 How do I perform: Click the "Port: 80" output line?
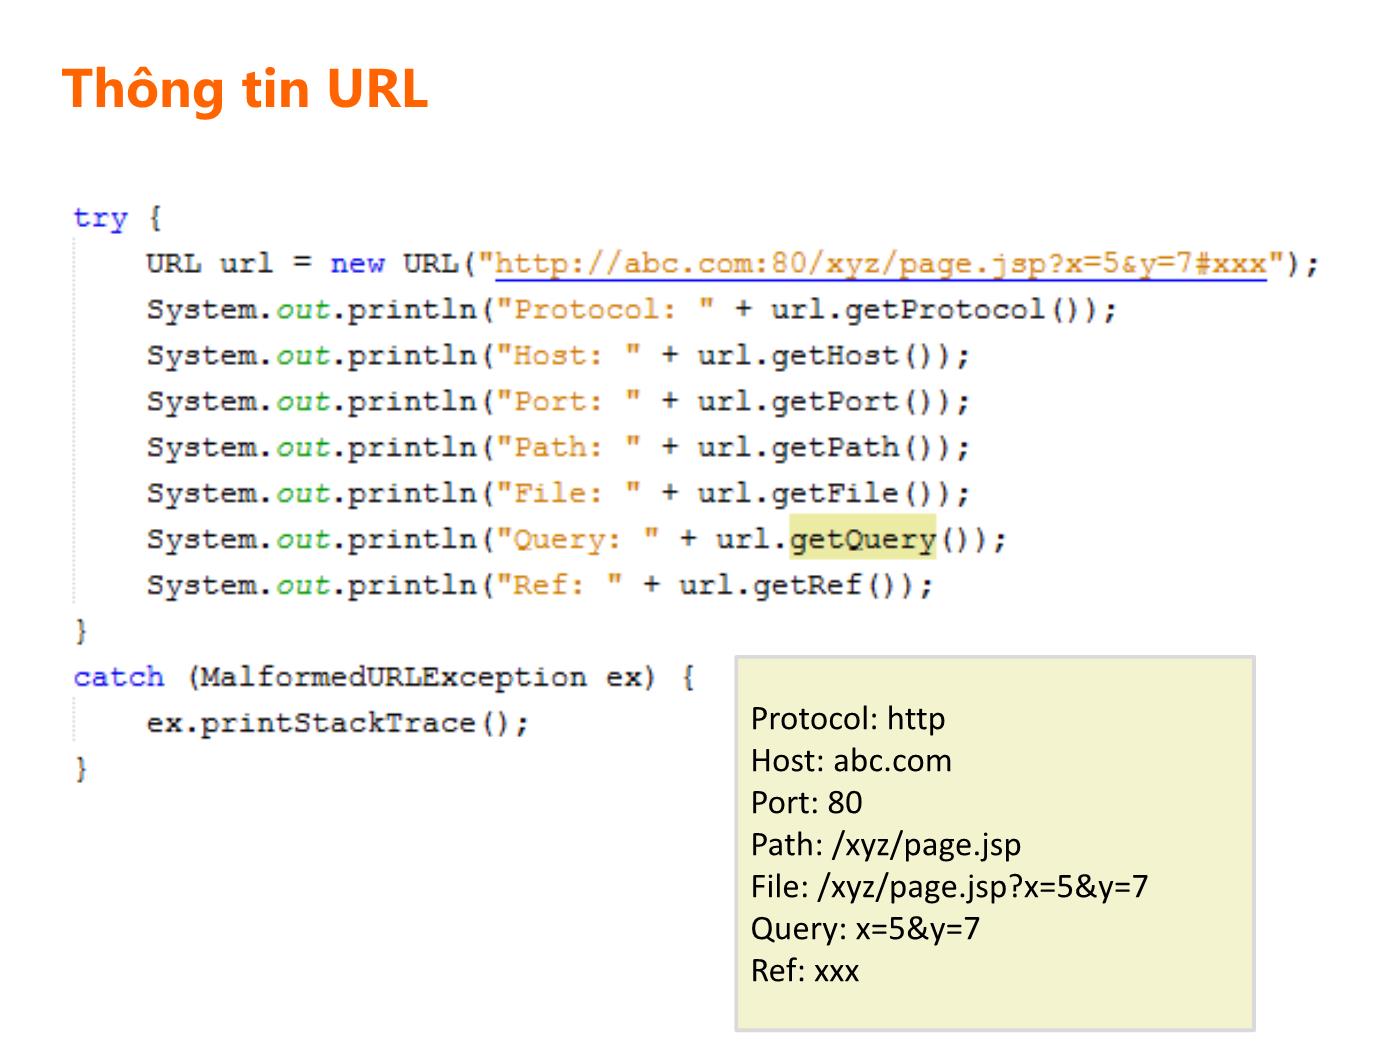806,803
